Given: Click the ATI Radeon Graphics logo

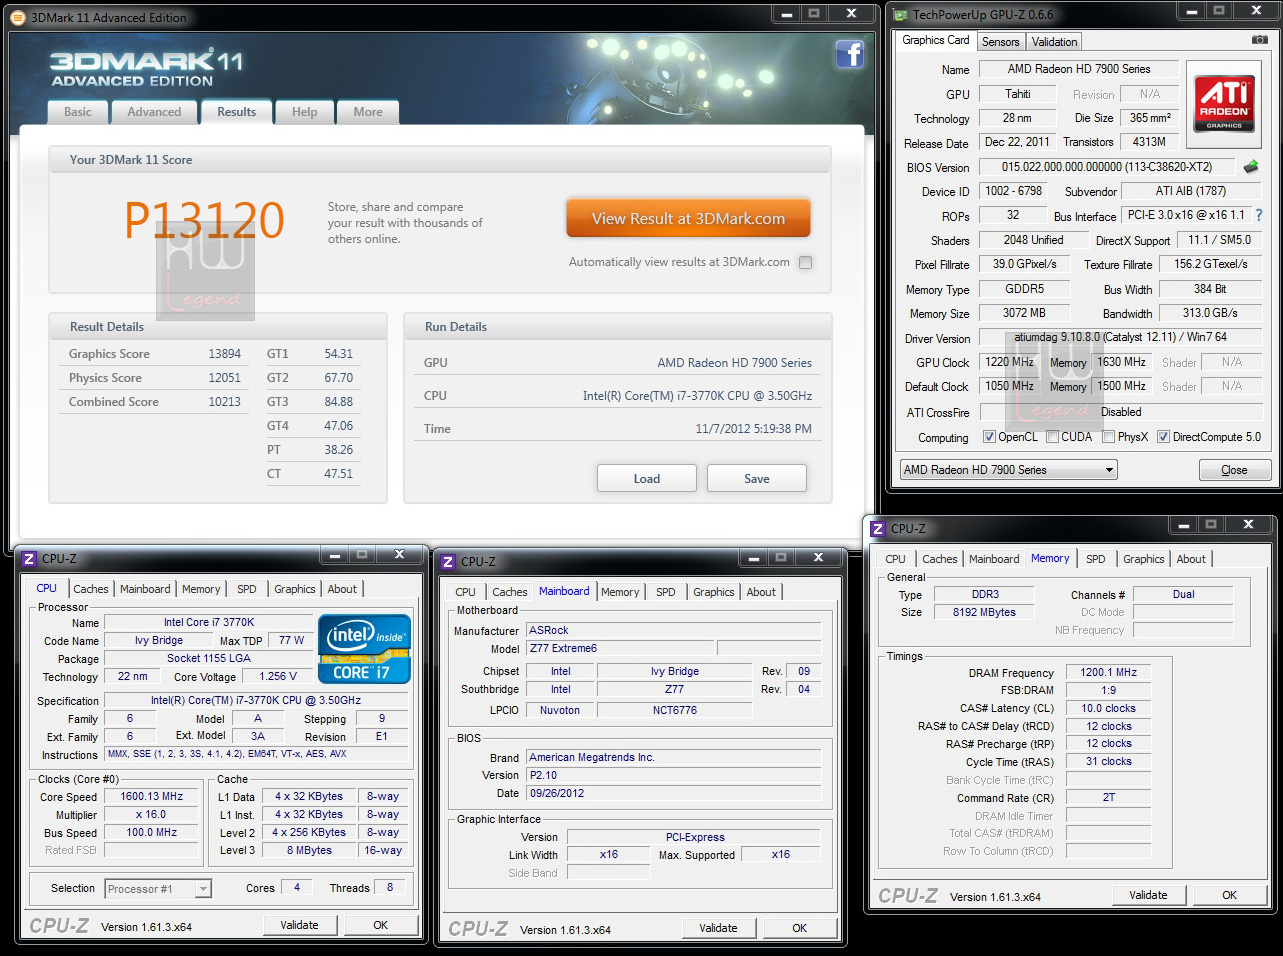Looking at the screenshot, I should pos(1224,104).
